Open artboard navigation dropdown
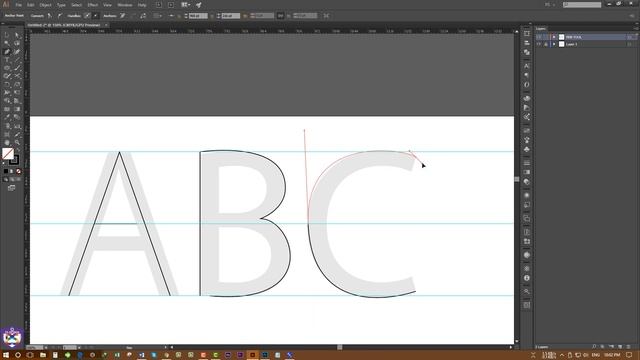This screenshot has width=640, height=360. click(79, 347)
